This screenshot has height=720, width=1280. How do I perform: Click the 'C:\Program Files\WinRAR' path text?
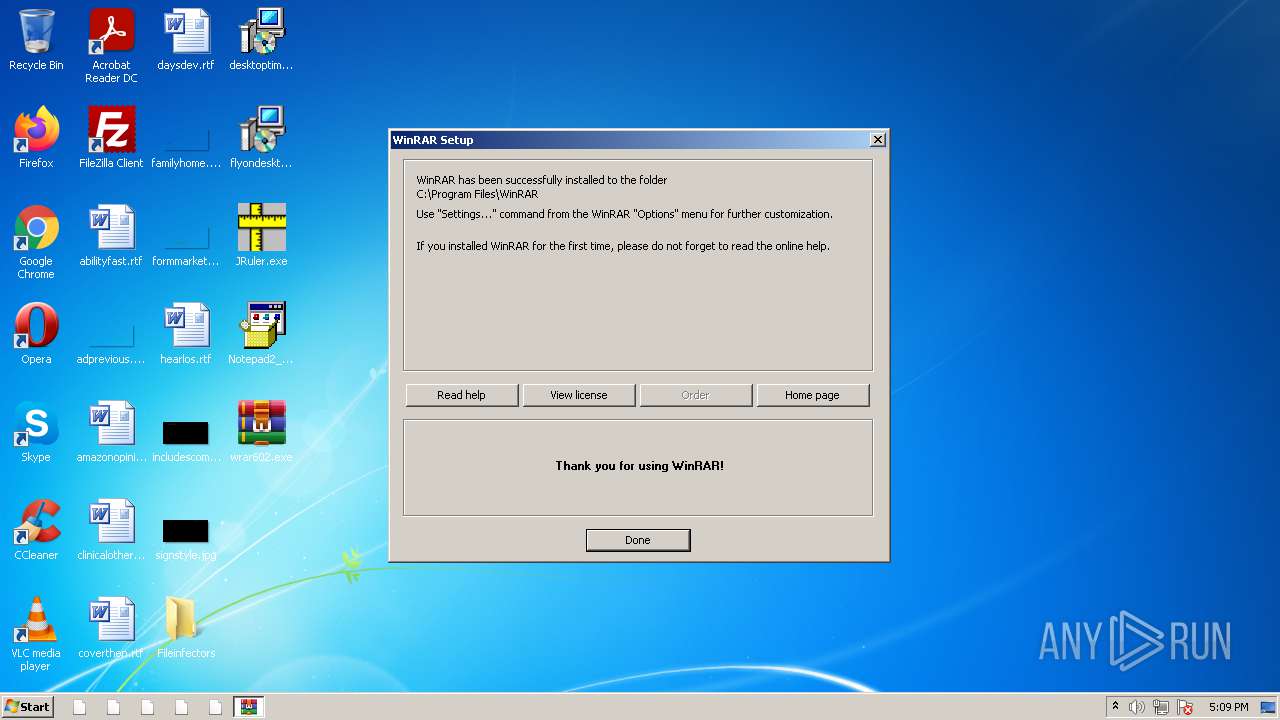click(477, 194)
